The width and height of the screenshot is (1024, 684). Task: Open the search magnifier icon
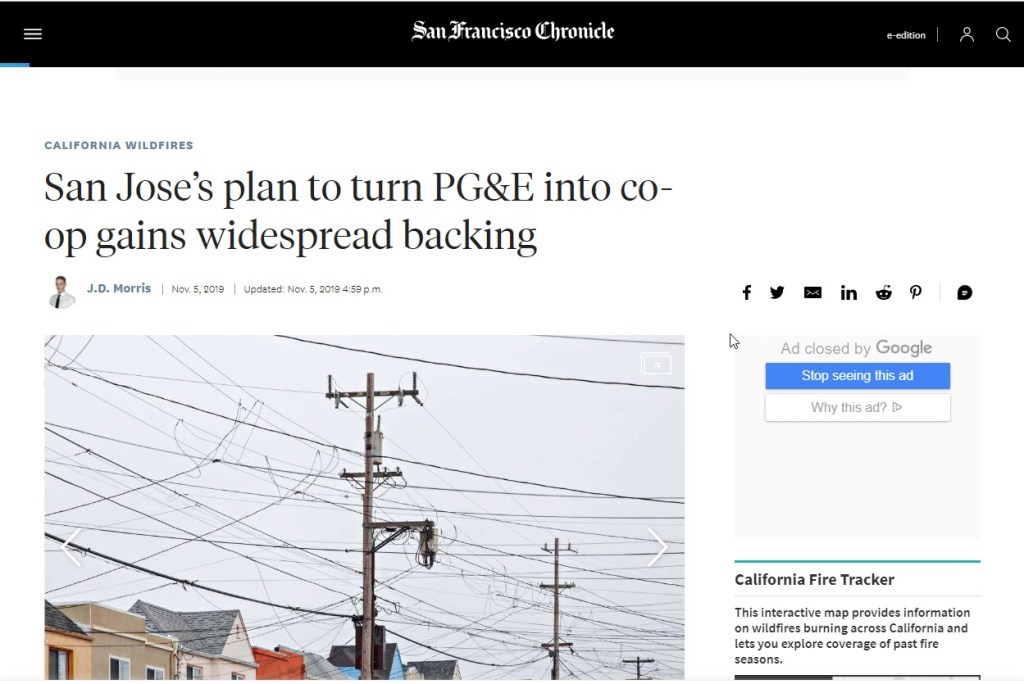tap(1003, 34)
